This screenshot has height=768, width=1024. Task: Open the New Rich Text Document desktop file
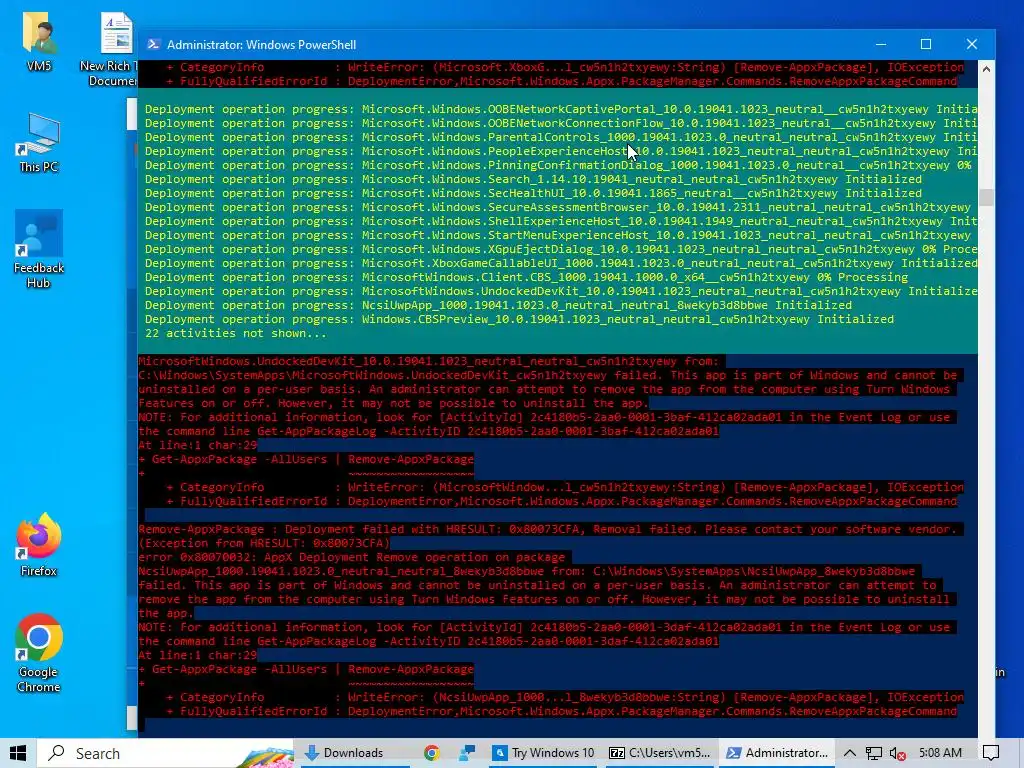(x=110, y=50)
